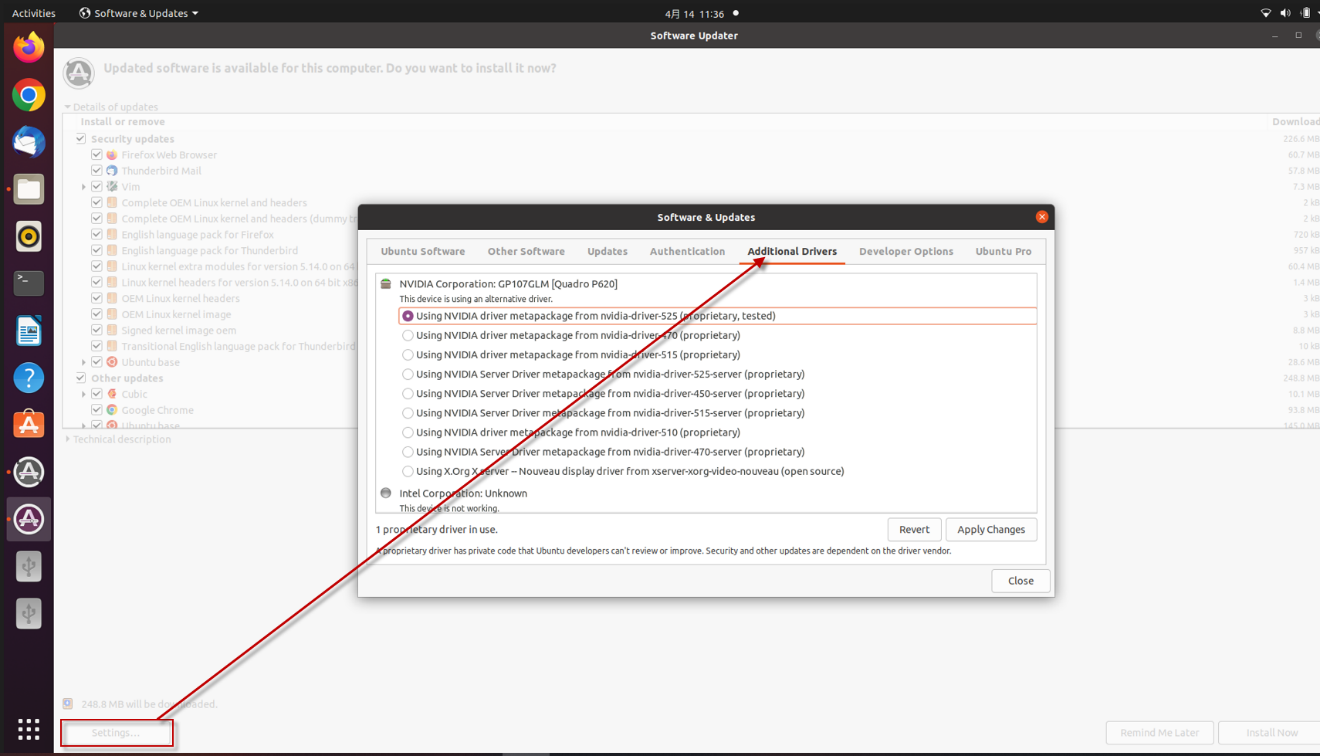Screen dimensions: 1320x756
Task: Uncheck Firefox Web Browser update
Action: tap(96, 155)
